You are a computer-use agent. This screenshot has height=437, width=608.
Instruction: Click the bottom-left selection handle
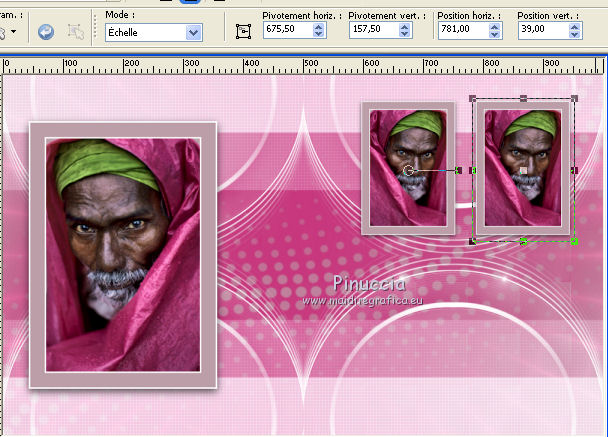tap(472, 242)
